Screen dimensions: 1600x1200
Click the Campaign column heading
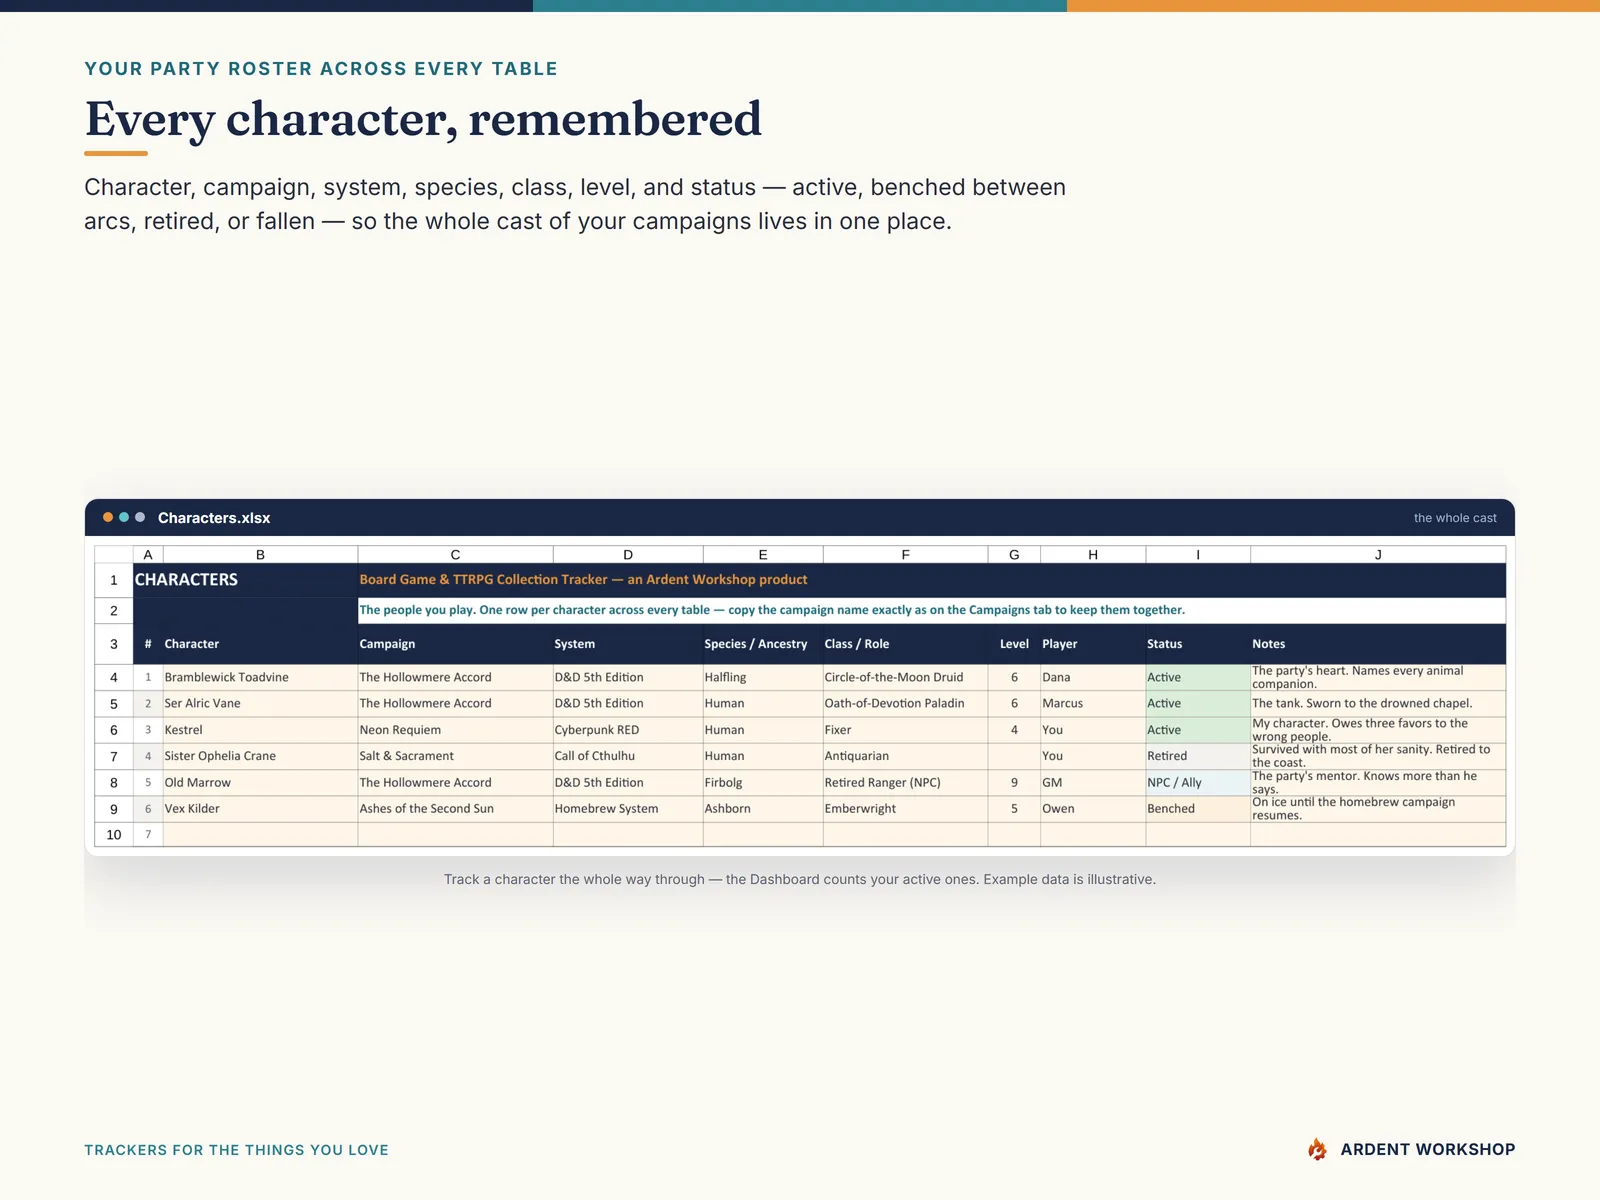click(455, 644)
